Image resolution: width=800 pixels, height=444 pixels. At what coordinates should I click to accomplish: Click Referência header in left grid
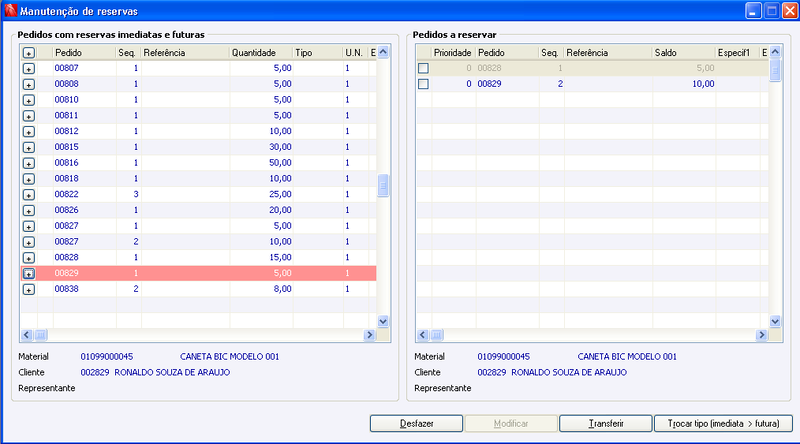[x=185, y=53]
